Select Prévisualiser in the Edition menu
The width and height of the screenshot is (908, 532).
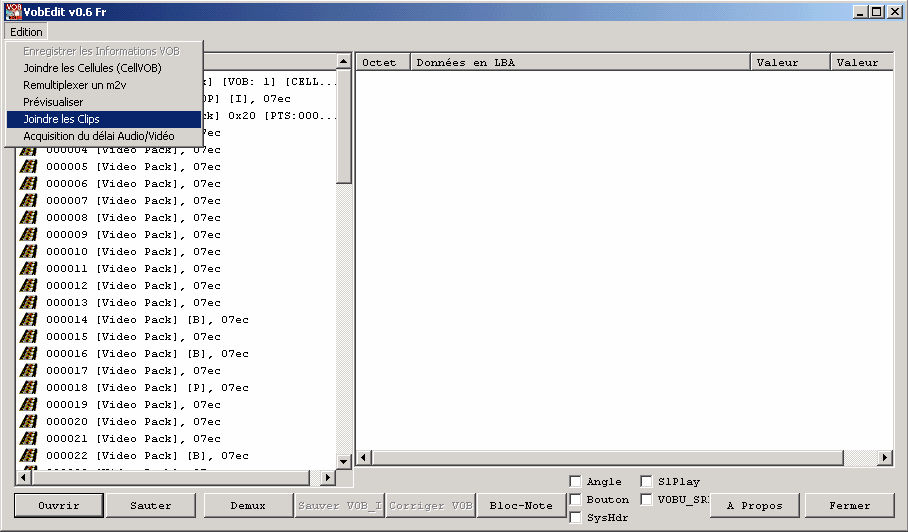[53, 102]
